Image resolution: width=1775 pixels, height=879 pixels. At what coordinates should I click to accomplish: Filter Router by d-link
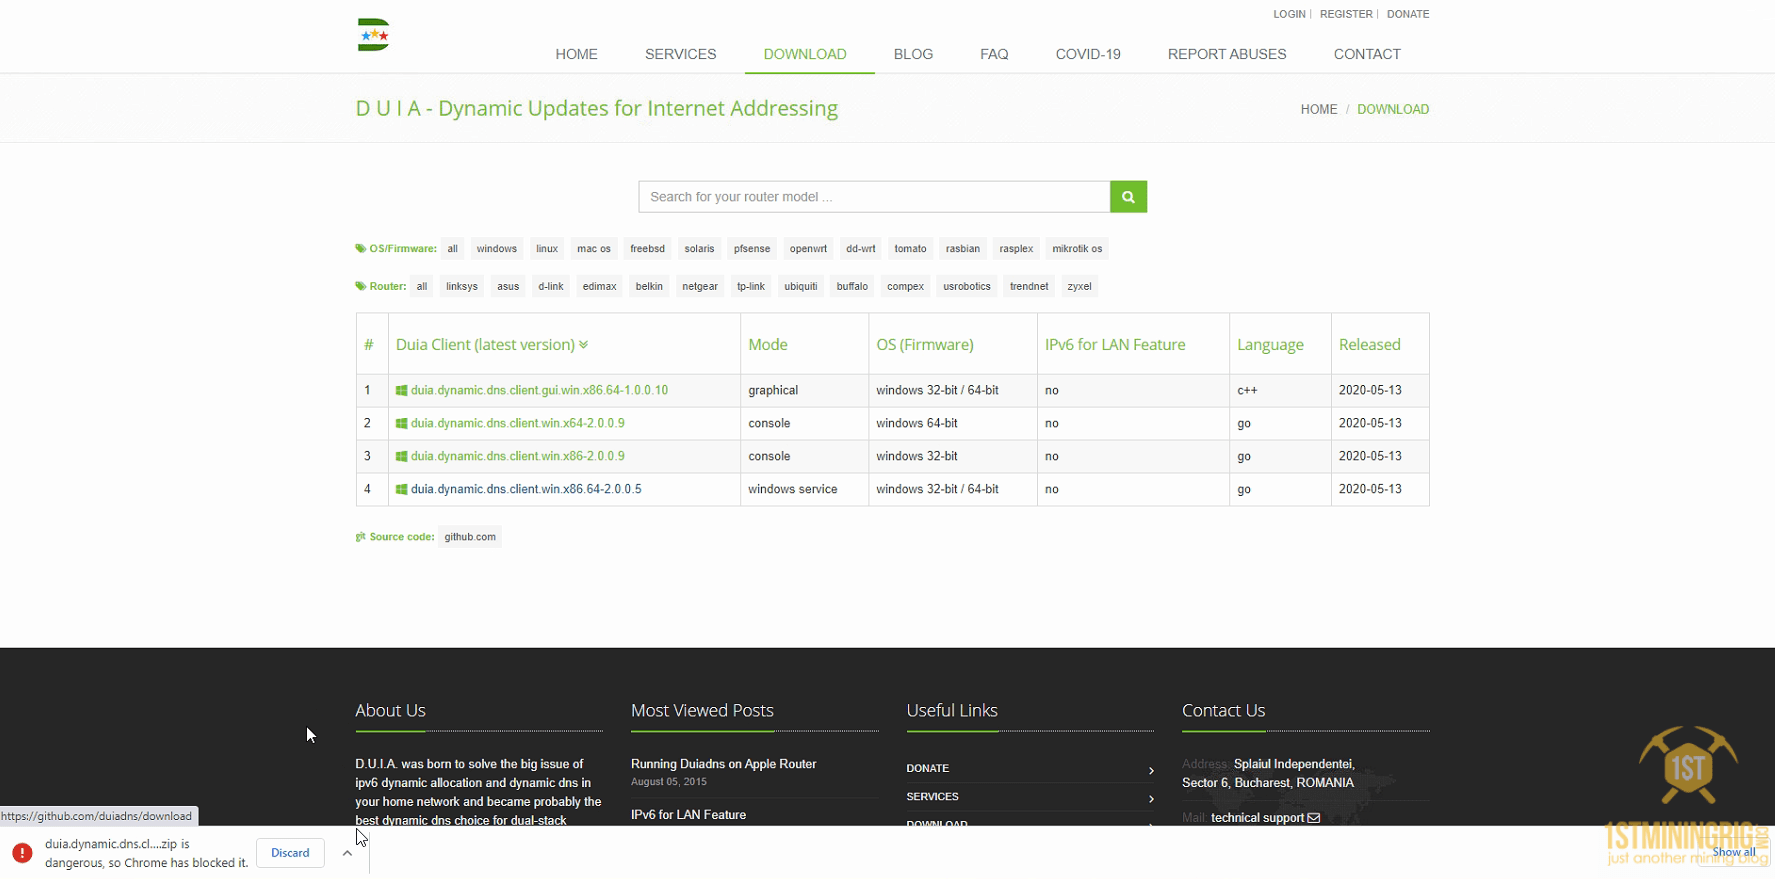pos(551,287)
